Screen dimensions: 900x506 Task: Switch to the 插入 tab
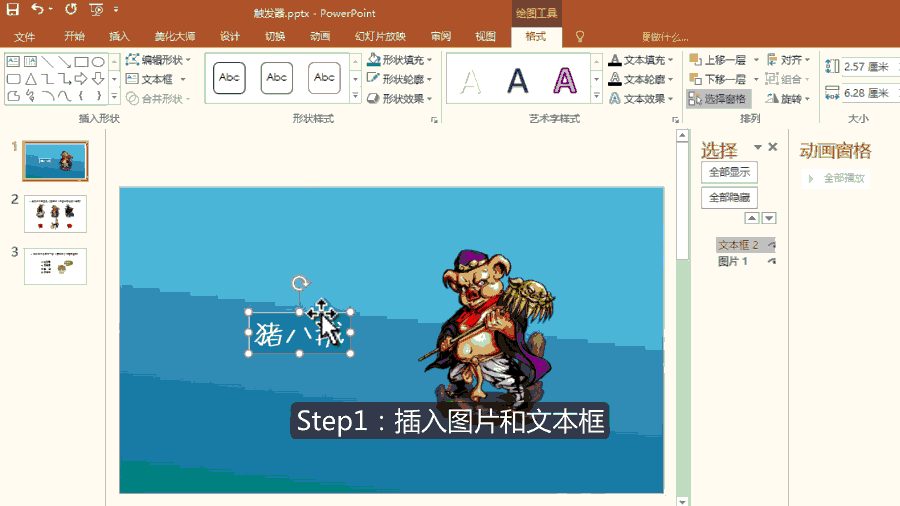coord(119,37)
